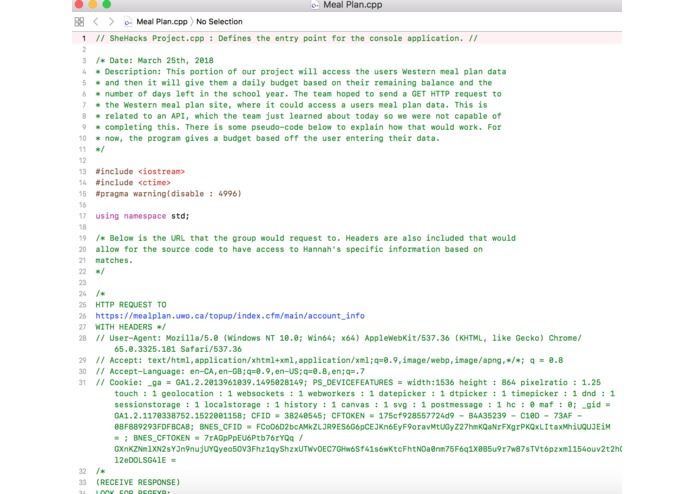The width and height of the screenshot is (695, 494).
Task: Click the Meal Plan.cpp file icon in jump bar
Action: pyautogui.click(x=128, y=22)
